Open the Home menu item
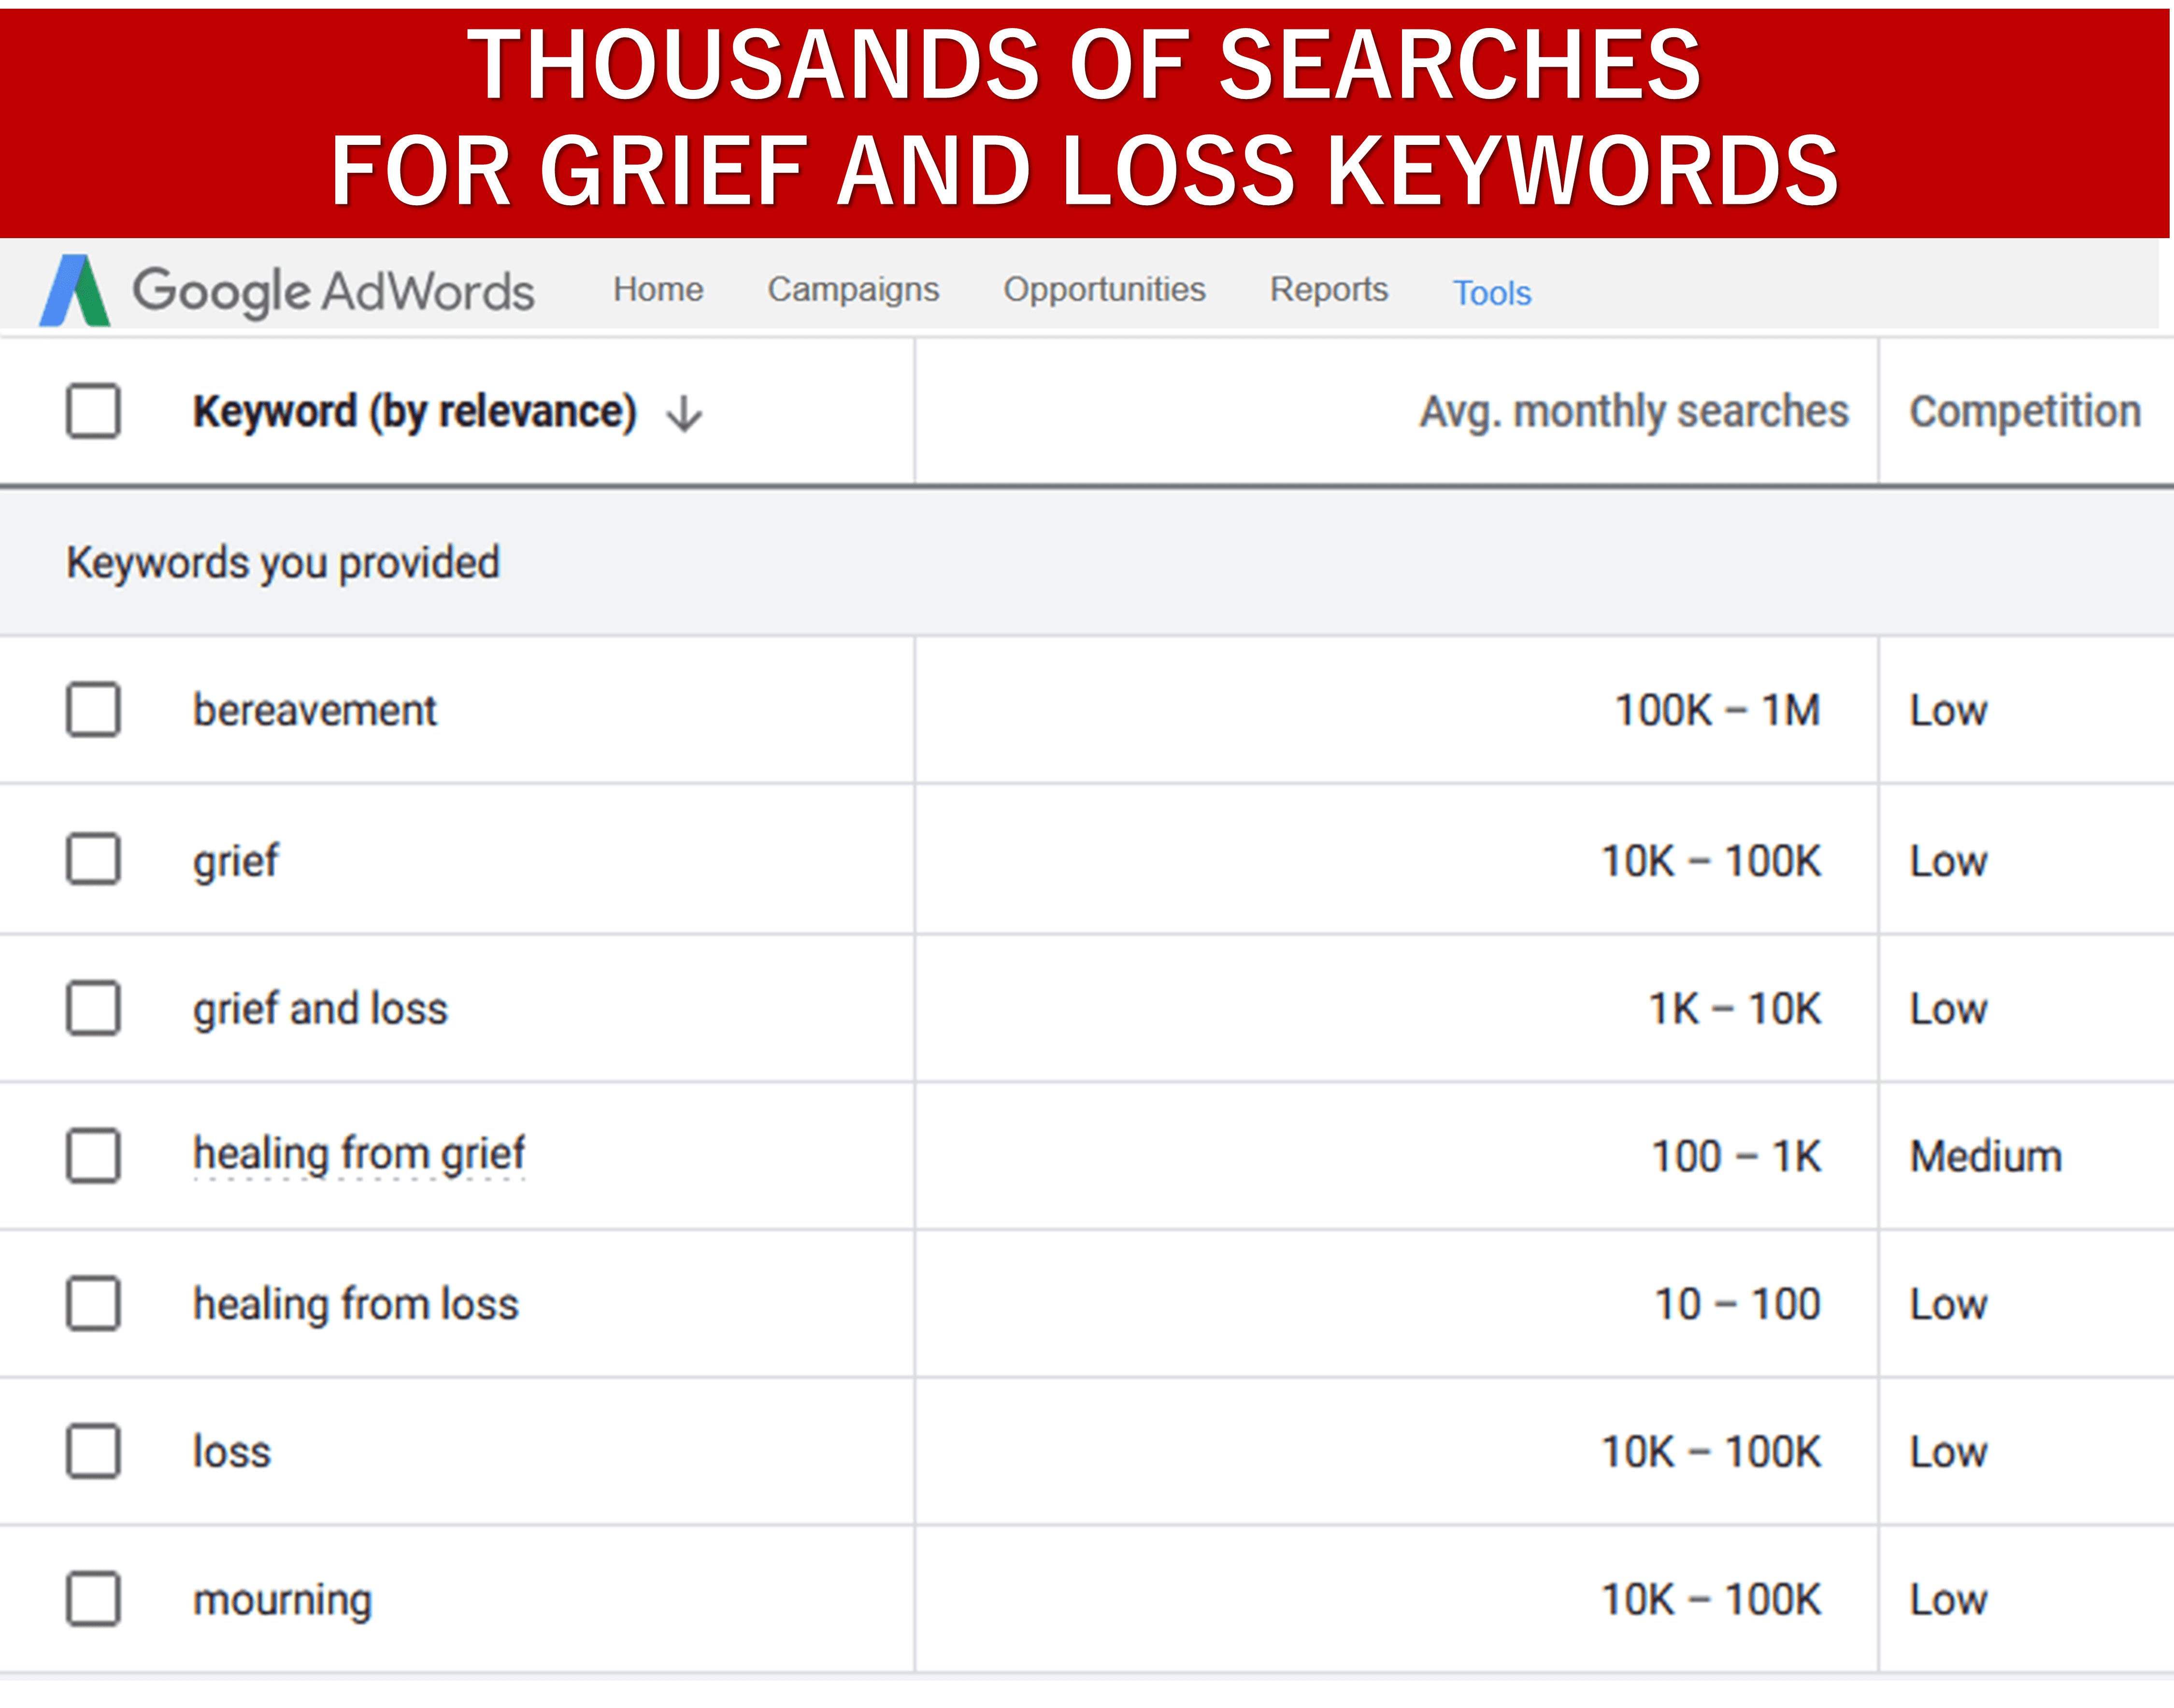Screen dimensions: 2174x1708 tap(658, 289)
